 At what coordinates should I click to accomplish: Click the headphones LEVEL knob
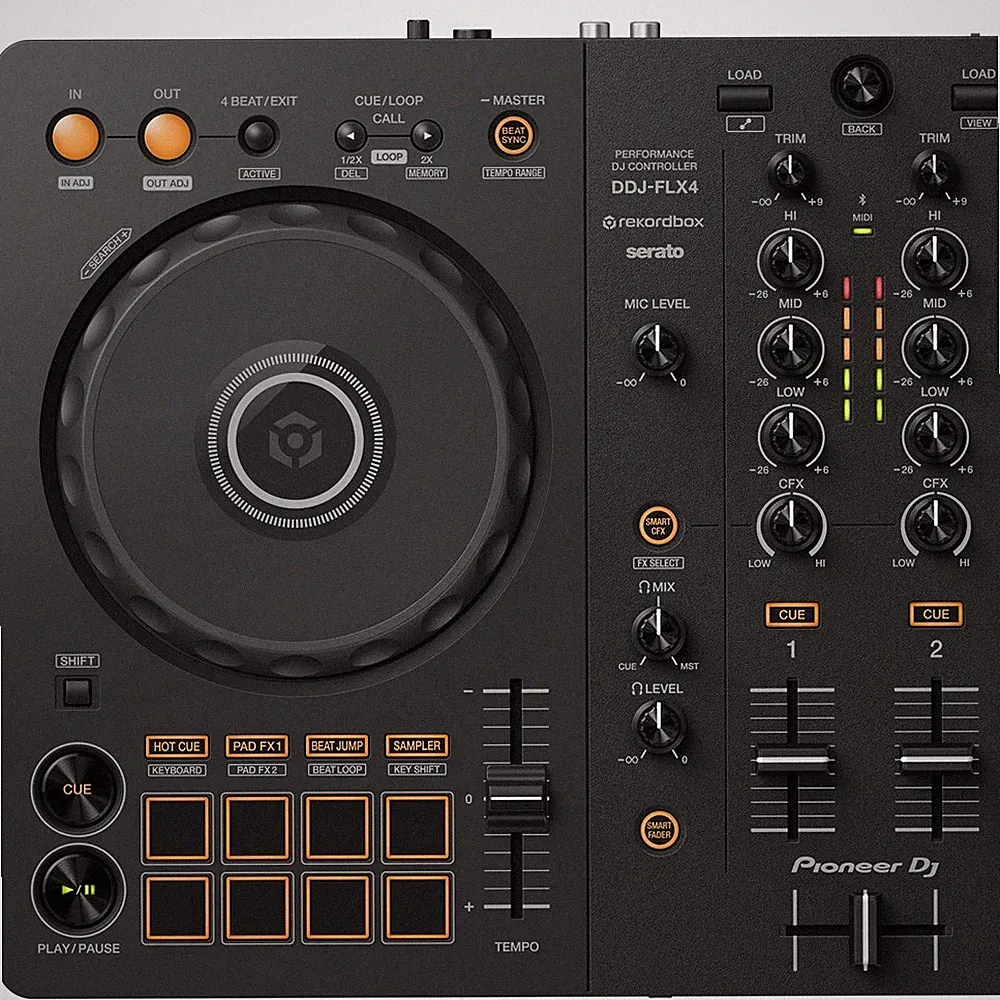658,725
